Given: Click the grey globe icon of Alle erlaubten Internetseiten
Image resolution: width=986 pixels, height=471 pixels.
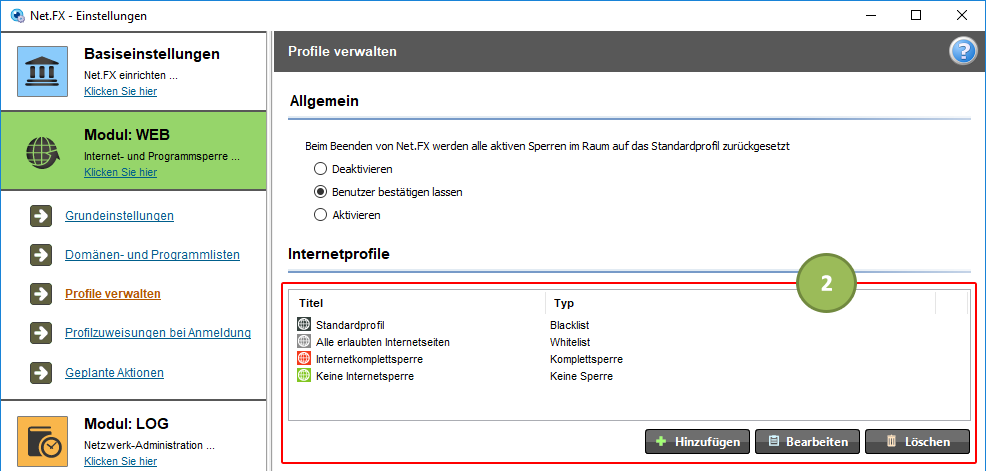Looking at the screenshot, I should coord(304,342).
